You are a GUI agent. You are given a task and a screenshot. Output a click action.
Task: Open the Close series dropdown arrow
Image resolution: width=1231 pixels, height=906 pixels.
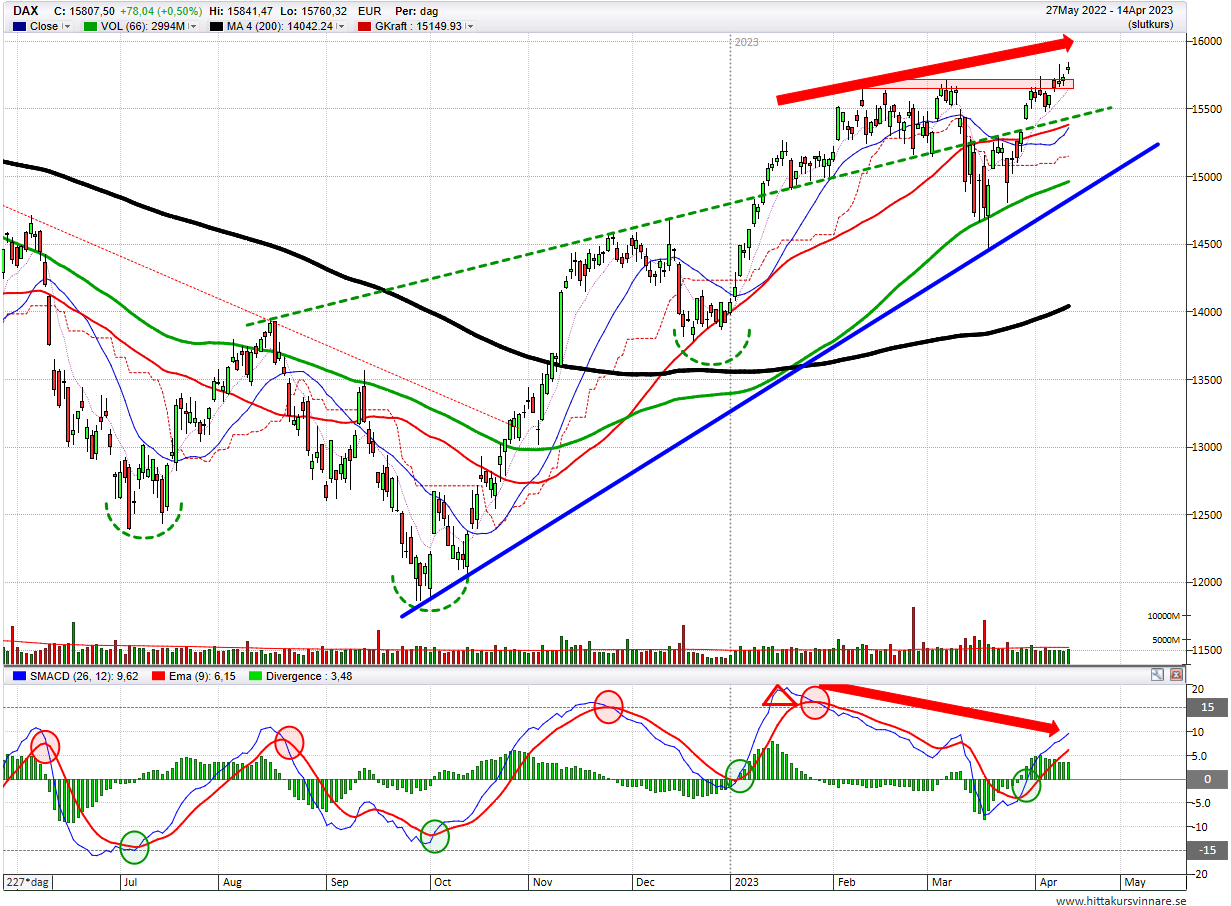pos(67,27)
